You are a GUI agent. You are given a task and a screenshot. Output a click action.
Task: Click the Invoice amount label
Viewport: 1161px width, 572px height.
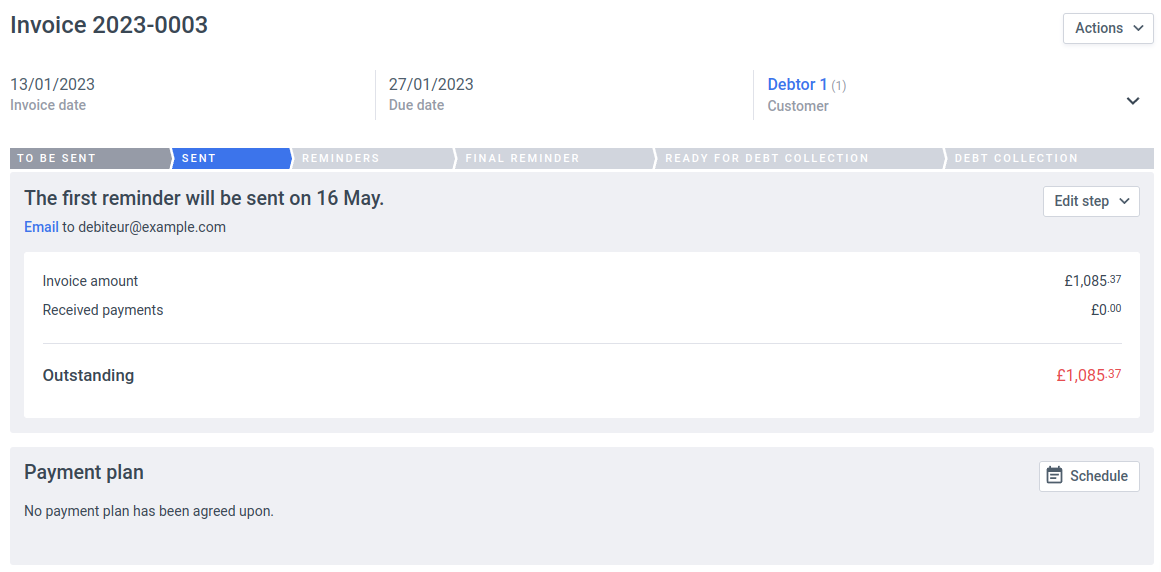tap(90, 281)
